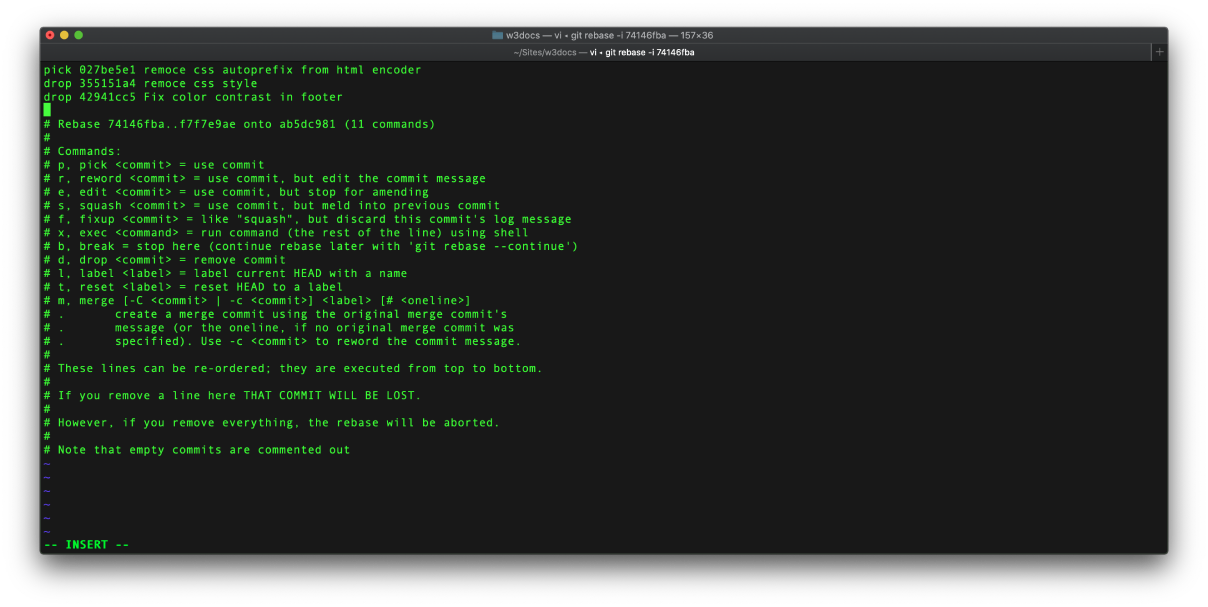This screenshot has height=607, width=1208.
Task: Click the scrollbar track on the right edge
Action: pyautogui.click(x=1163, y=300)
